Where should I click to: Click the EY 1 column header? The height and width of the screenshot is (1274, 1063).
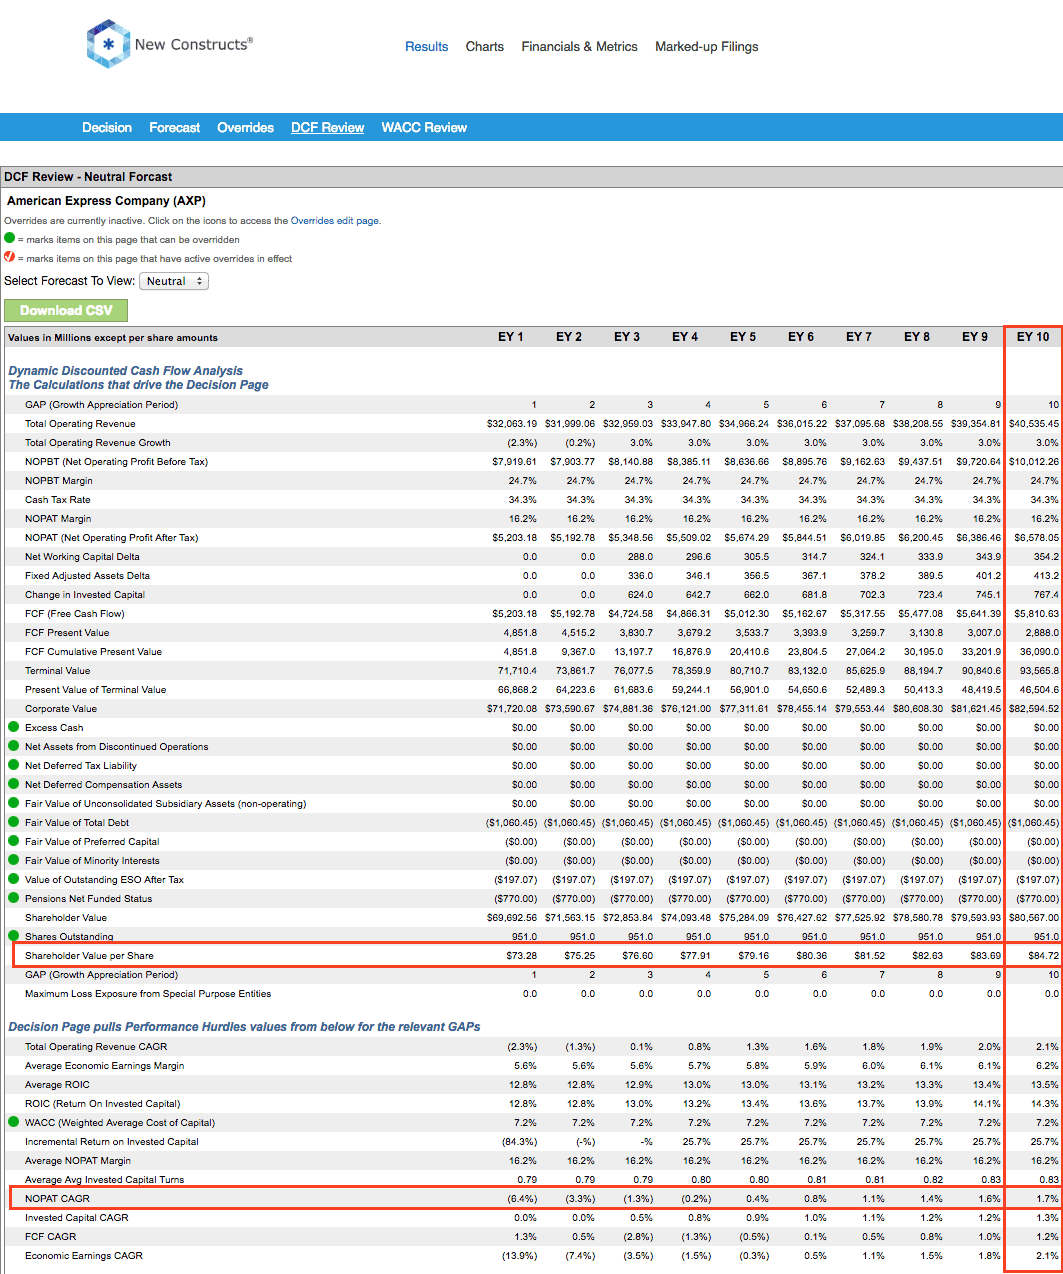511,337
